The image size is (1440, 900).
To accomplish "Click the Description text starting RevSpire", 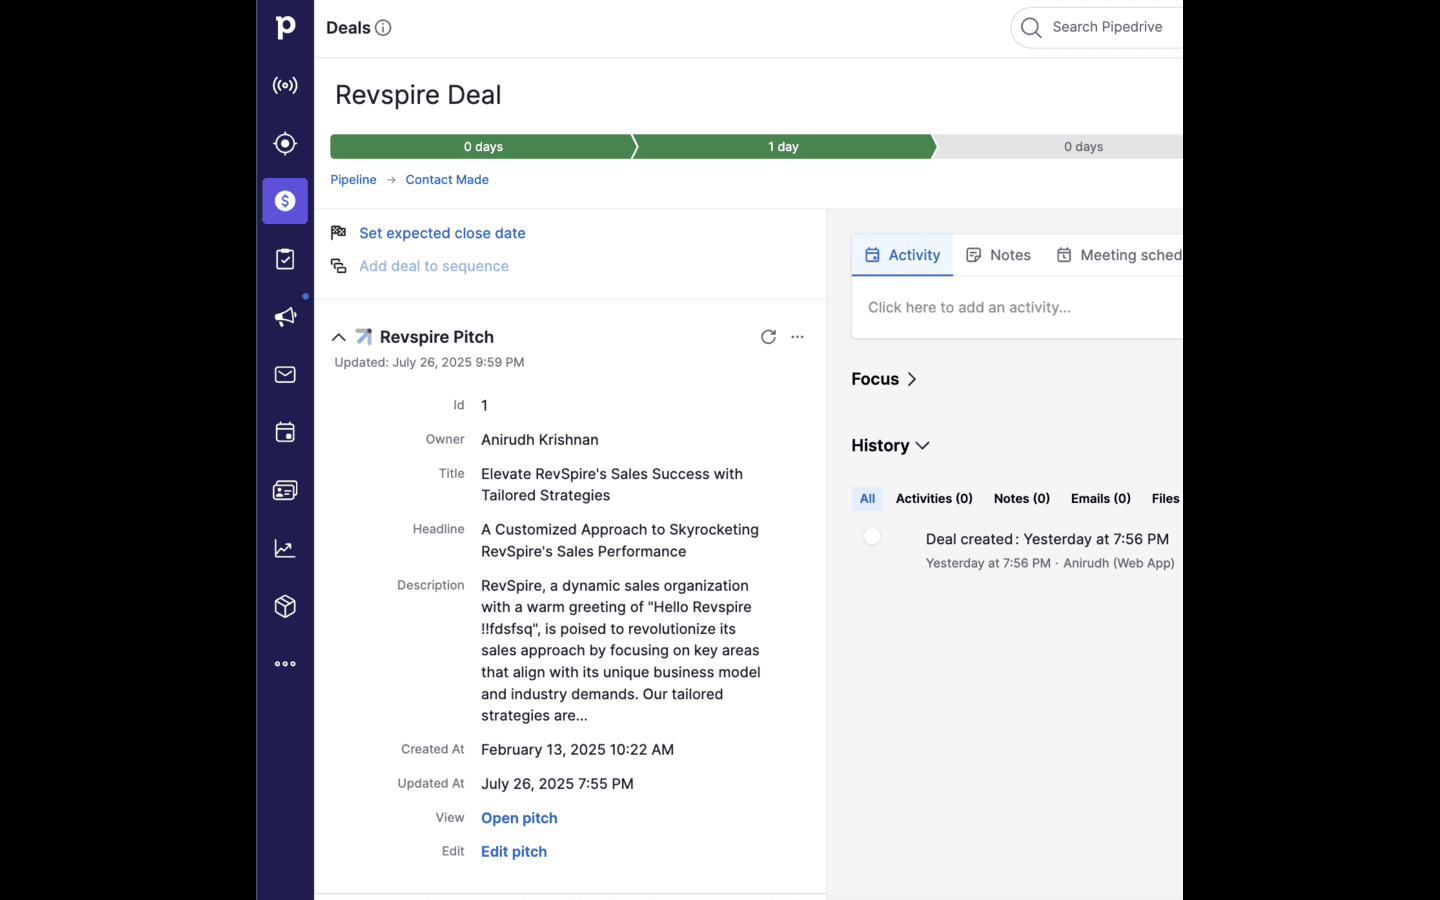I will (x=621, y=651).
